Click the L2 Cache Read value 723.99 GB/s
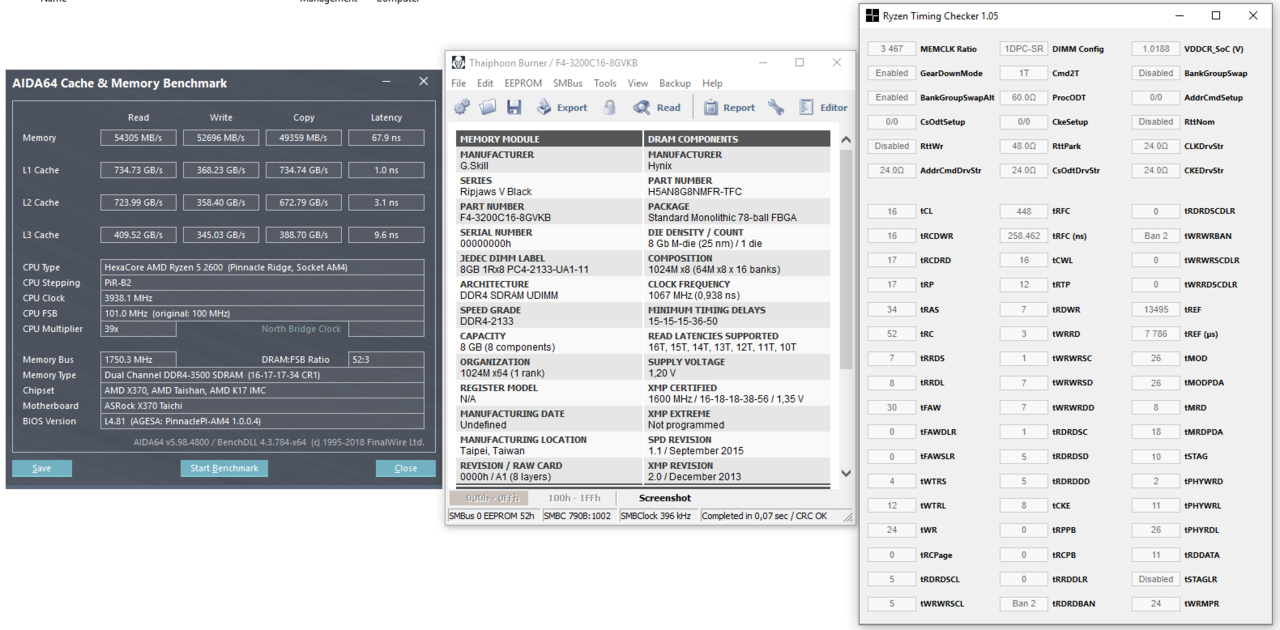Screen dimensions: 1280x630 point(138,203)
